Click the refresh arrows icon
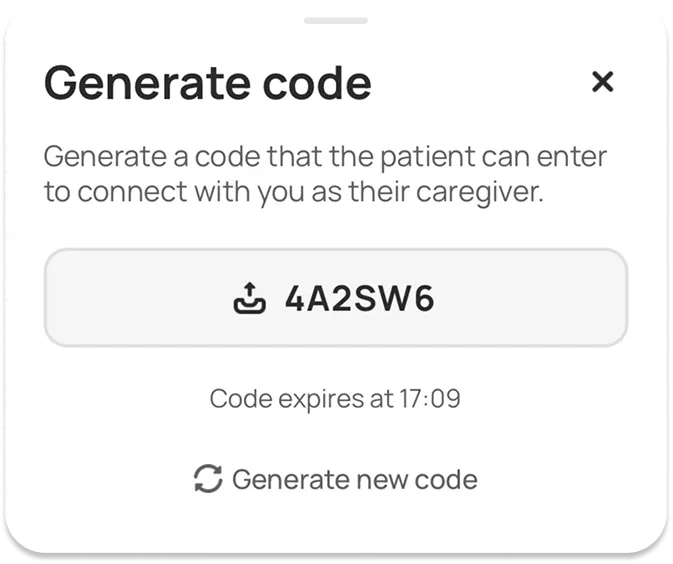This screenshot has height=564, width=673. (x=208, y=479)
